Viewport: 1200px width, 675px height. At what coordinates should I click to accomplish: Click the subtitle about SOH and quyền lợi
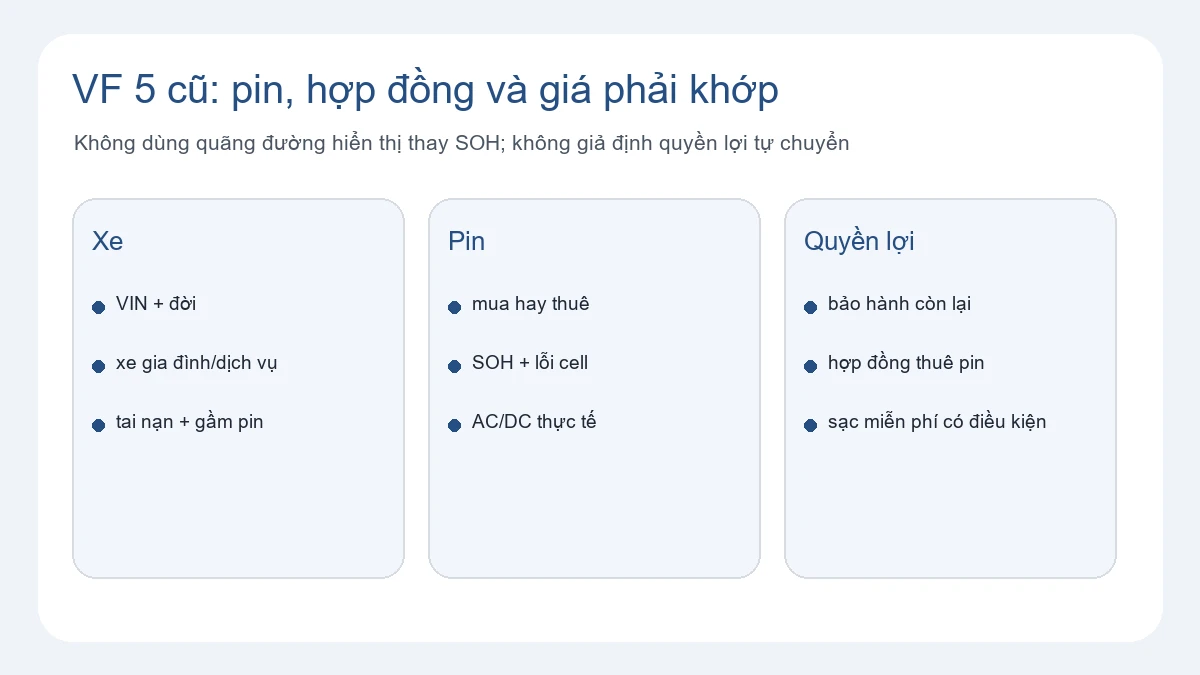coord(461,143)
